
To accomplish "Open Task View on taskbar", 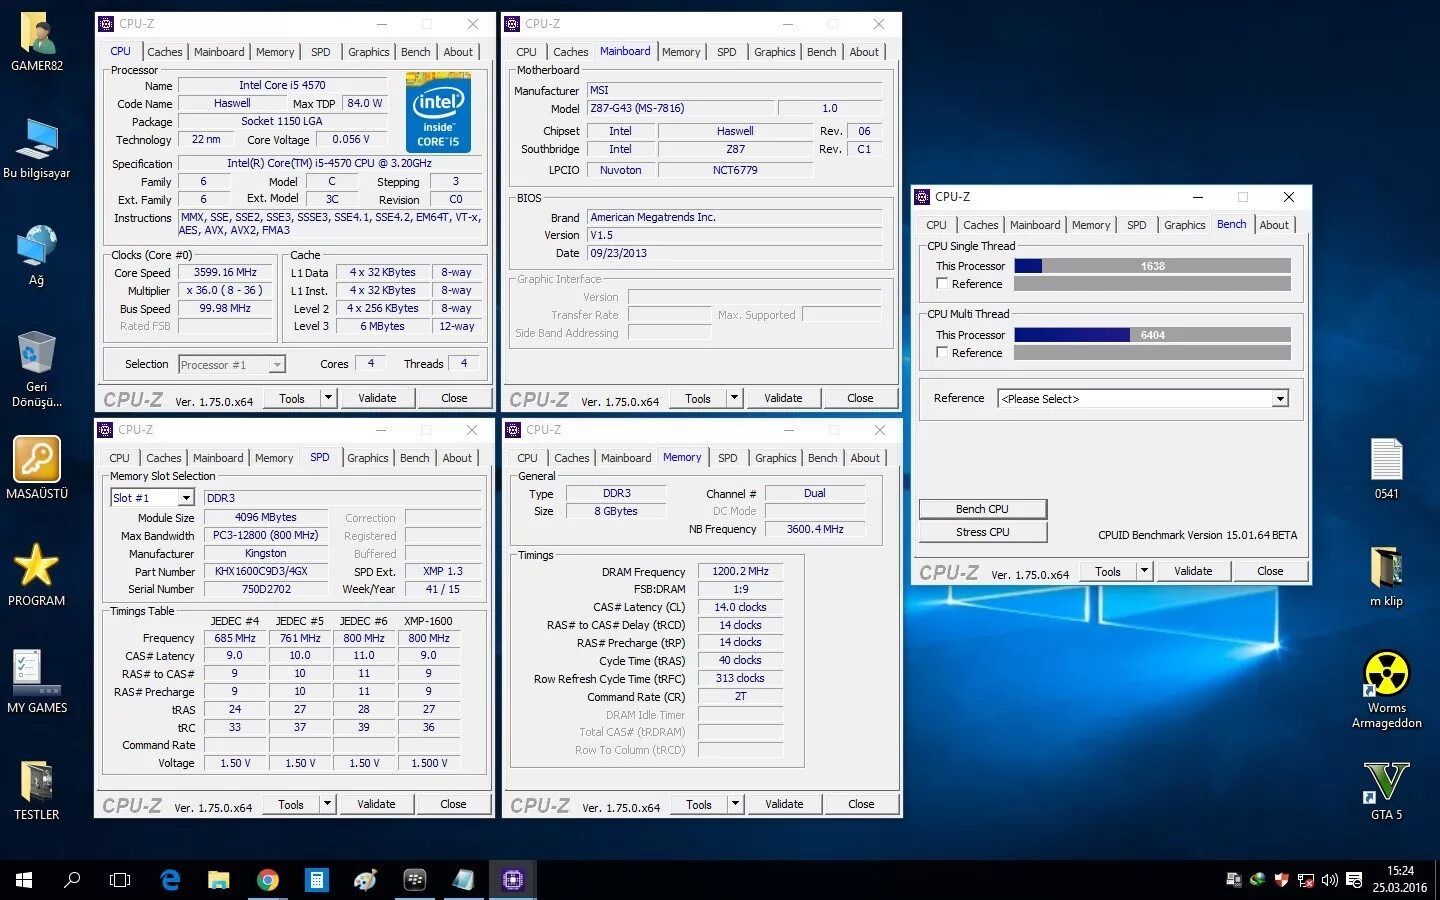I will pyautogui.click(x=120, y=880).
